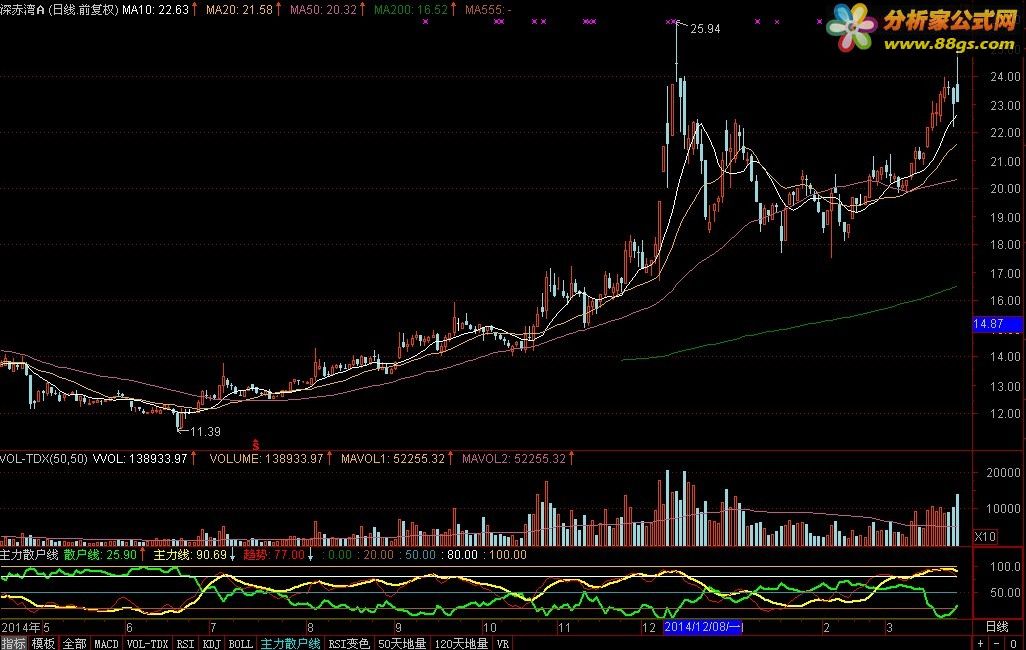Image resolution: width=1026 pixels, height=650 pixels.
Task: Switch to the RSI indicator tab
Action: coord(185,643)
